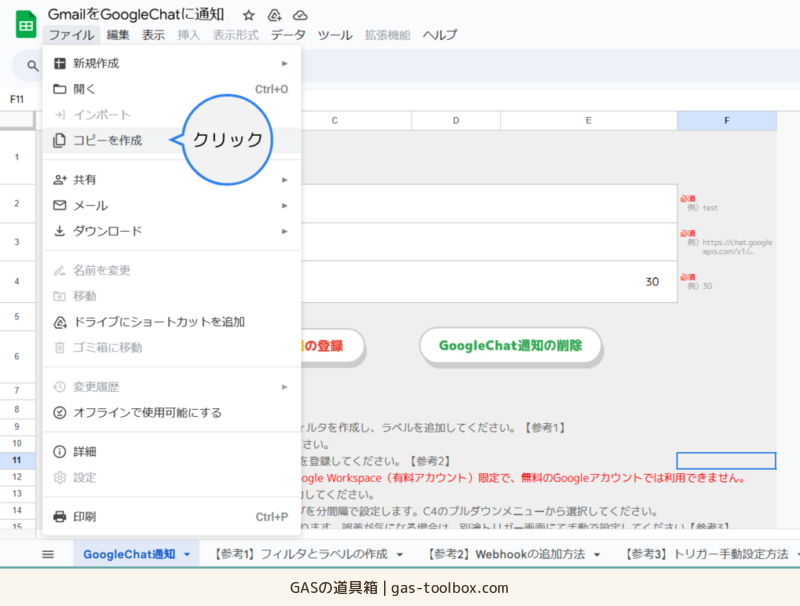Select コピーを作成 from the File menu
The image size is (800, 606).
(x=172, y=140)
